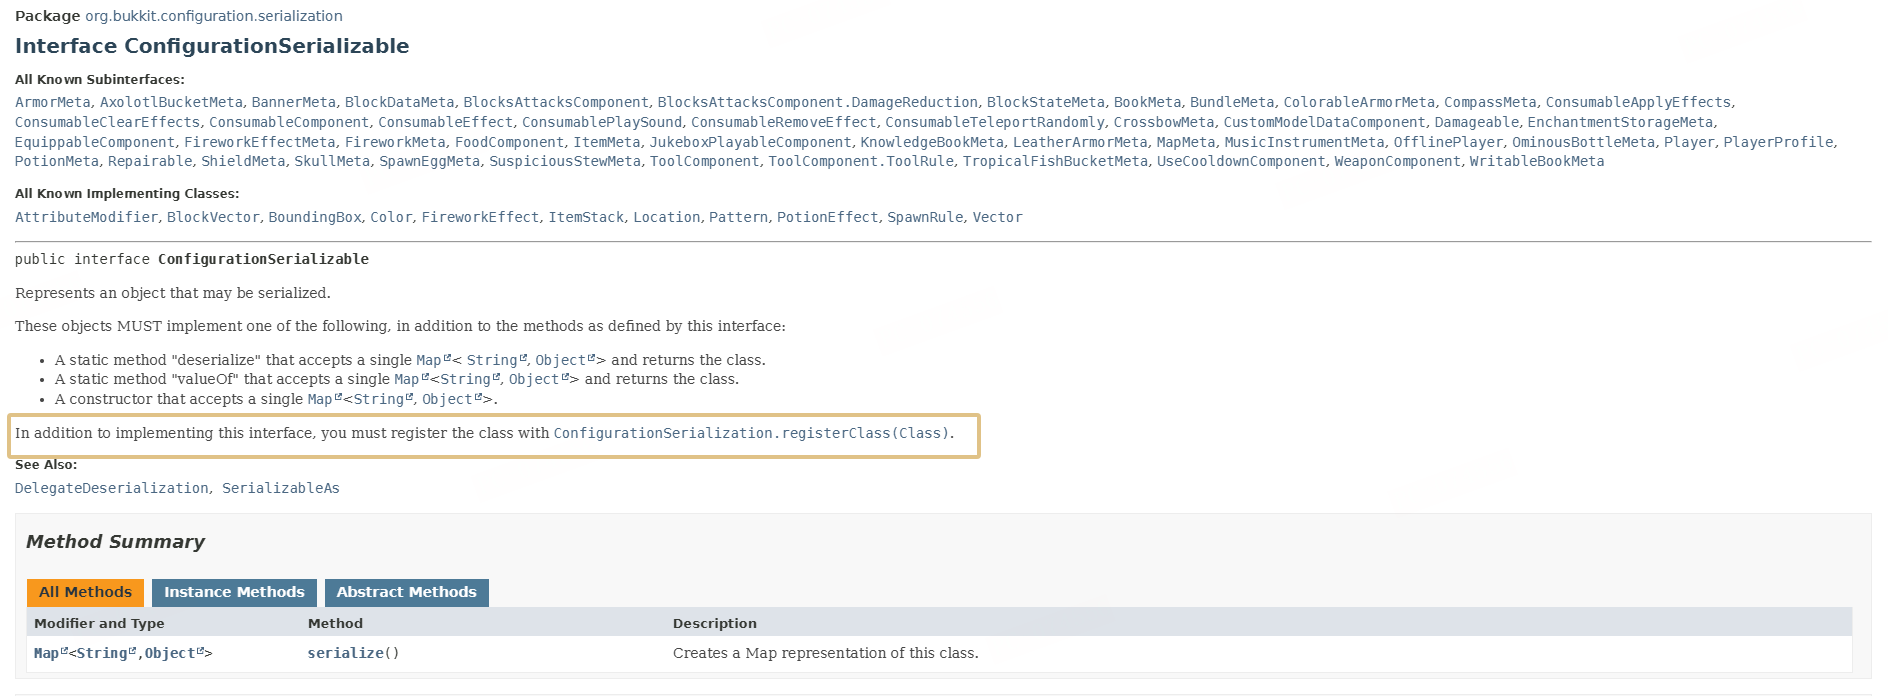Screen dimensions: 1888x696
Task: Go to ConfigurationSerialization.registerClass(Class) link
Action: 749,433
